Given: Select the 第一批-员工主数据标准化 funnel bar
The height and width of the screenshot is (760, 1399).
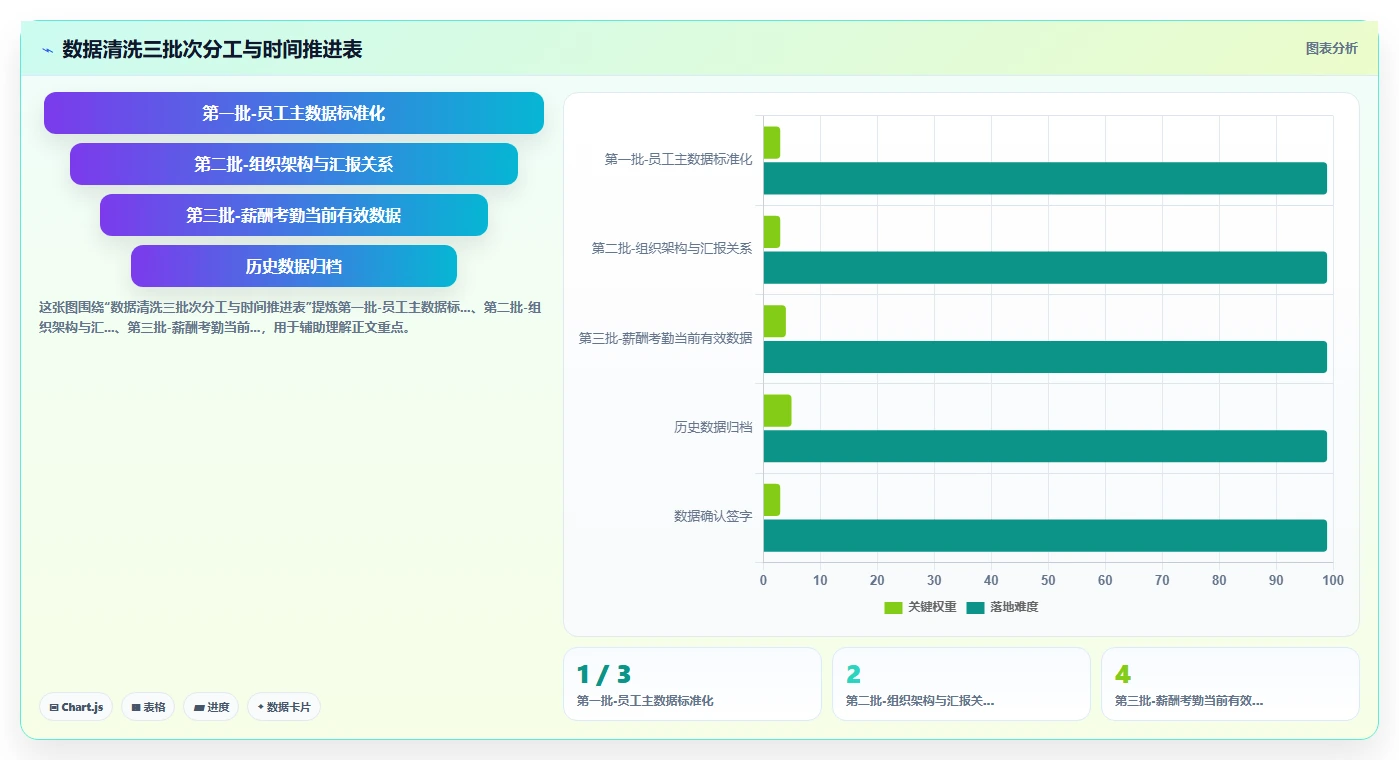Looking at the screenshot, I should [294, 113].
